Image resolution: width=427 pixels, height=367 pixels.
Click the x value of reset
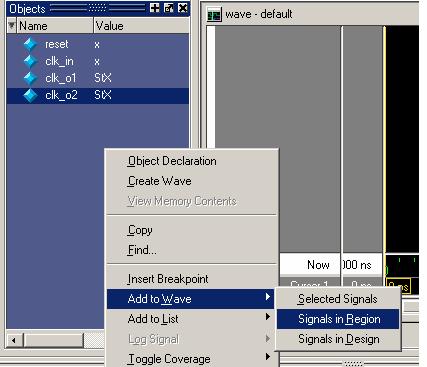(97, 45)
